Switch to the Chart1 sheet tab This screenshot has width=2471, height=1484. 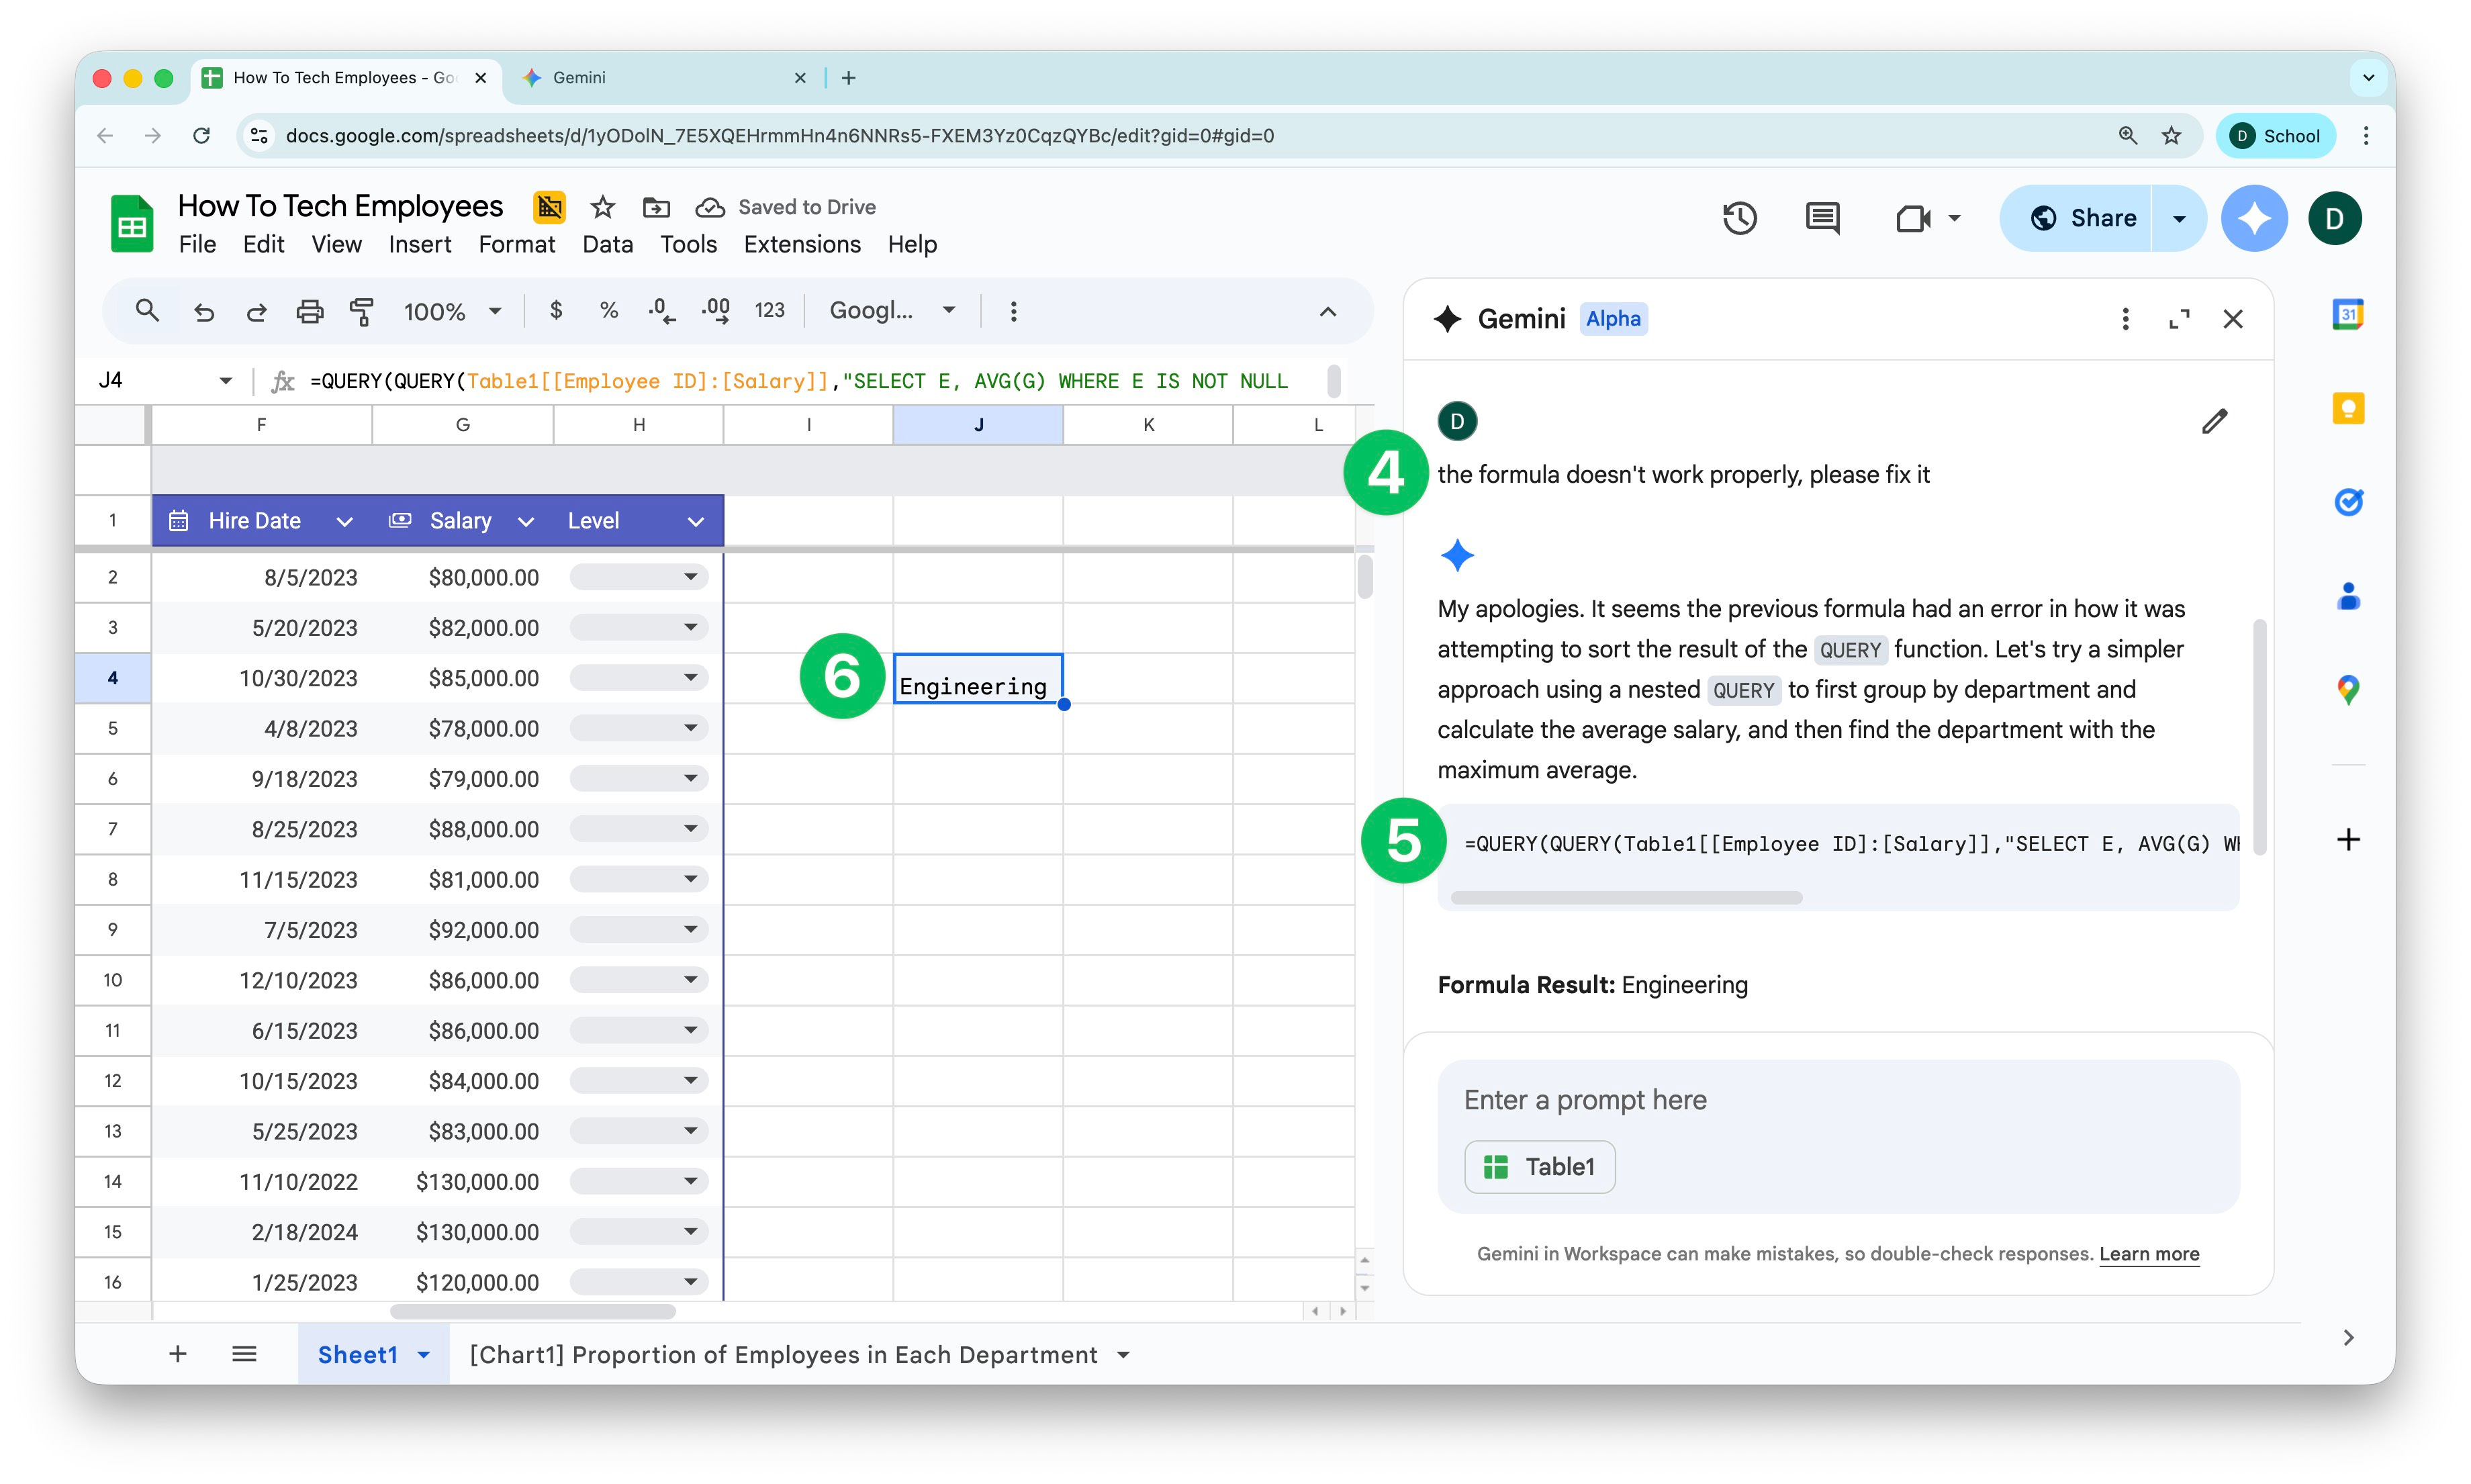tap(783, 1354)
